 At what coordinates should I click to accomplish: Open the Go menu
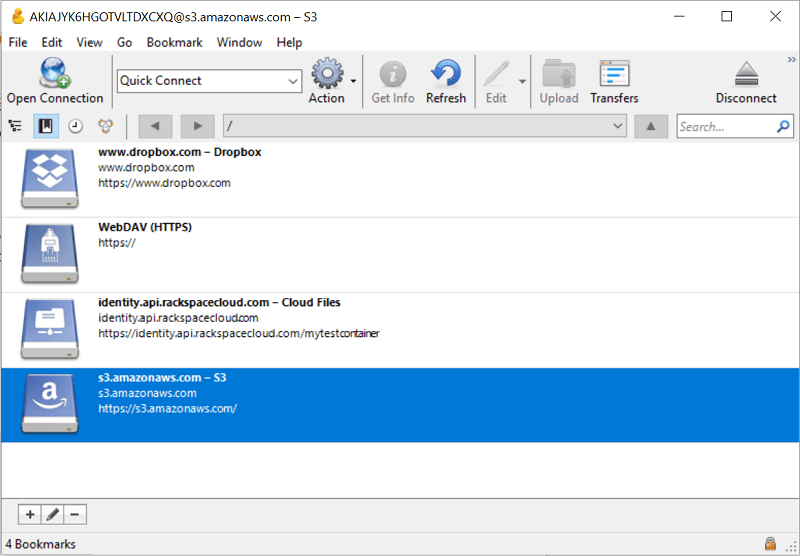click(124, 42)
